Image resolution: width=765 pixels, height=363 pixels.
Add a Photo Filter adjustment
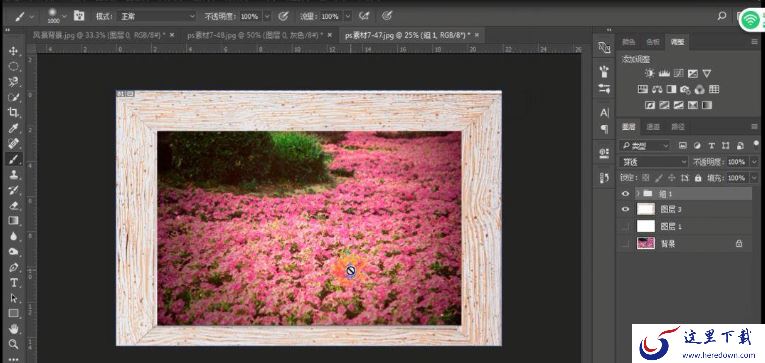click(x=685, y=89)
